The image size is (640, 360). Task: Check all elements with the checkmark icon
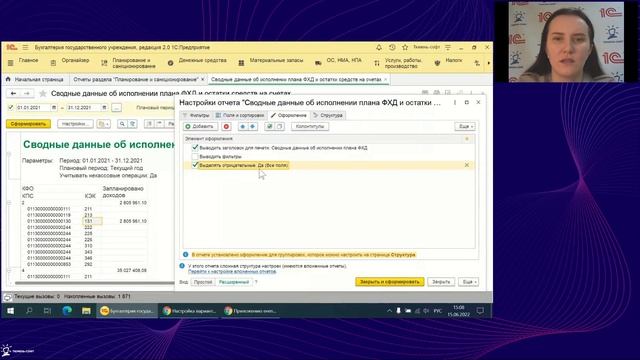(x=269, y=127)
